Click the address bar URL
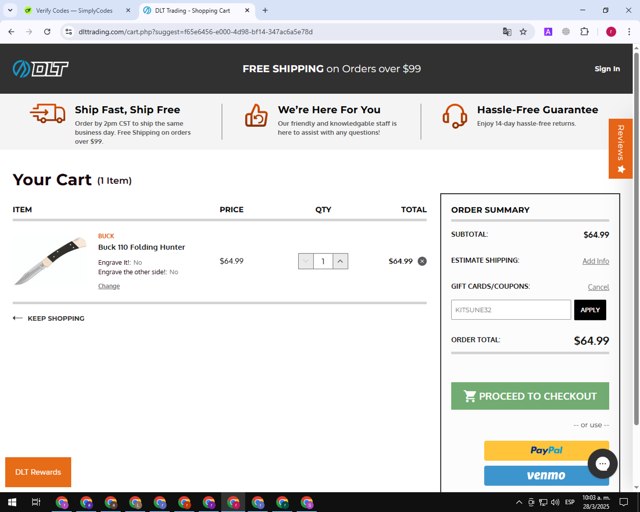Viewport: 640px width, 512px height. [195, 32]
